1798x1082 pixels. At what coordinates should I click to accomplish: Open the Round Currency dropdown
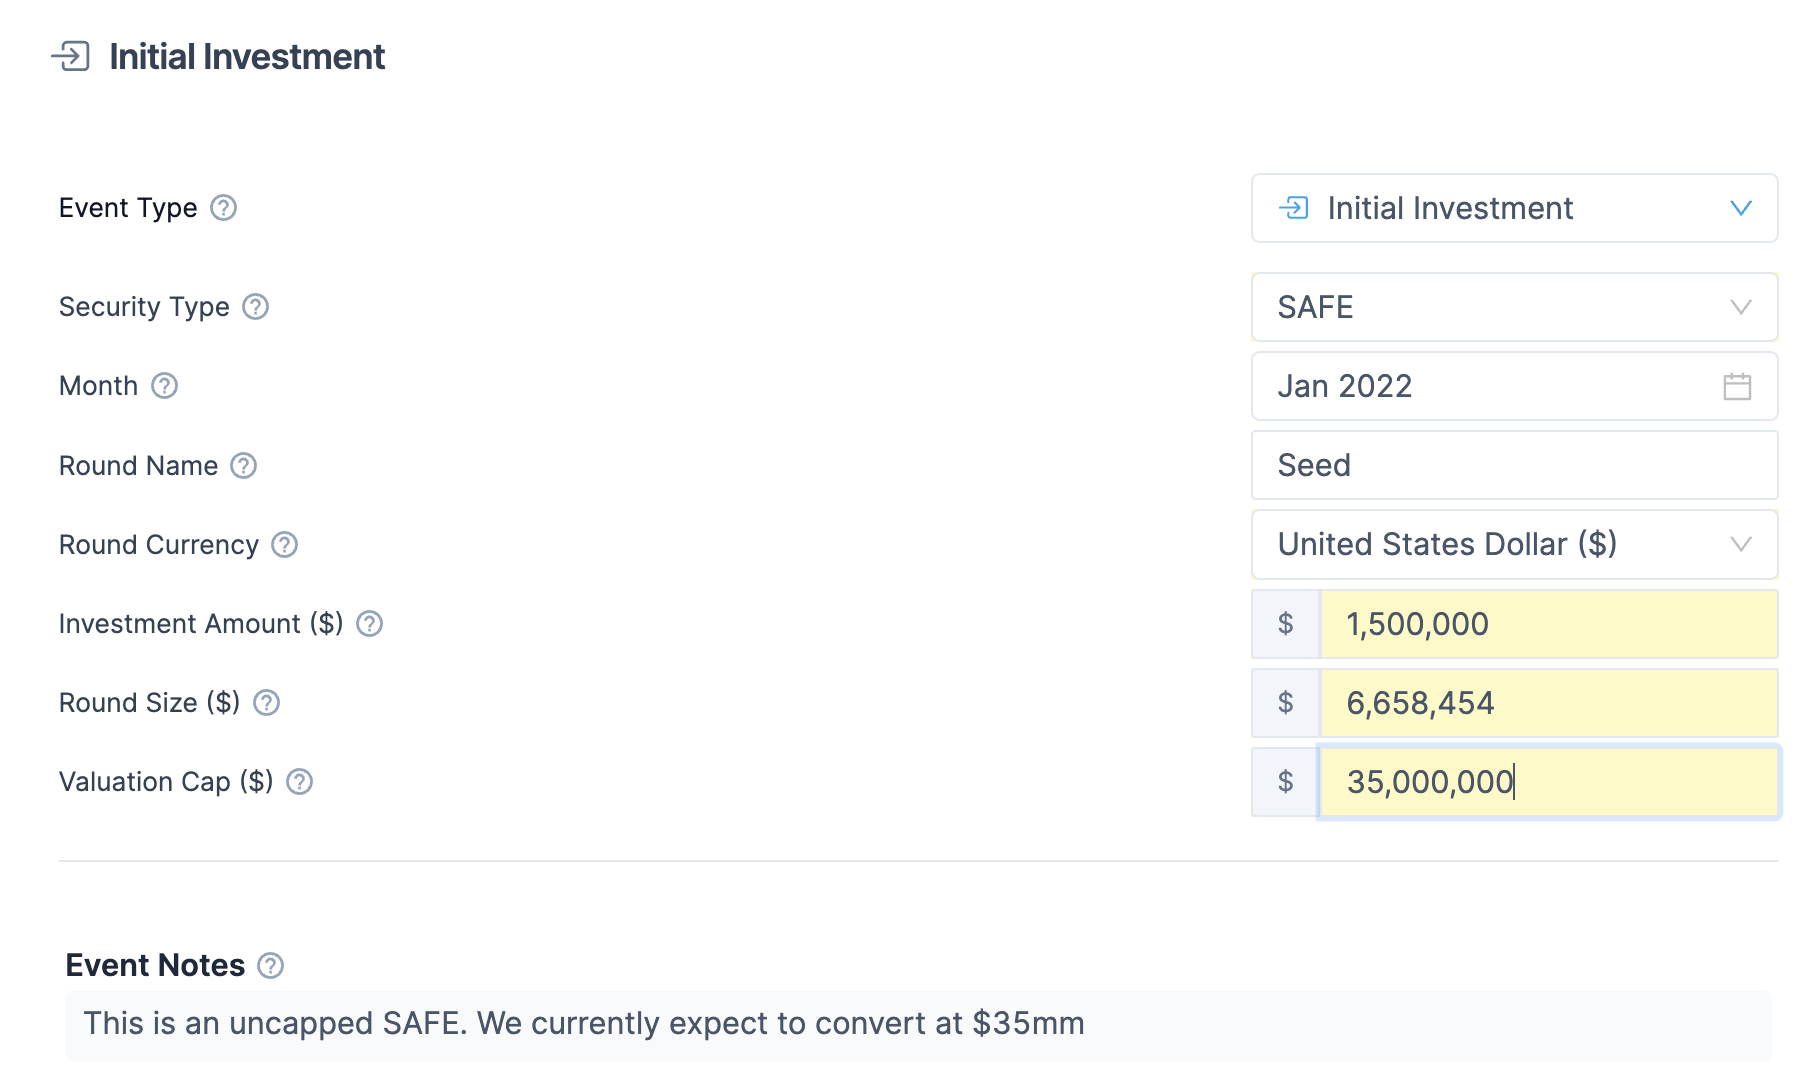click(x=1514, y=545)
